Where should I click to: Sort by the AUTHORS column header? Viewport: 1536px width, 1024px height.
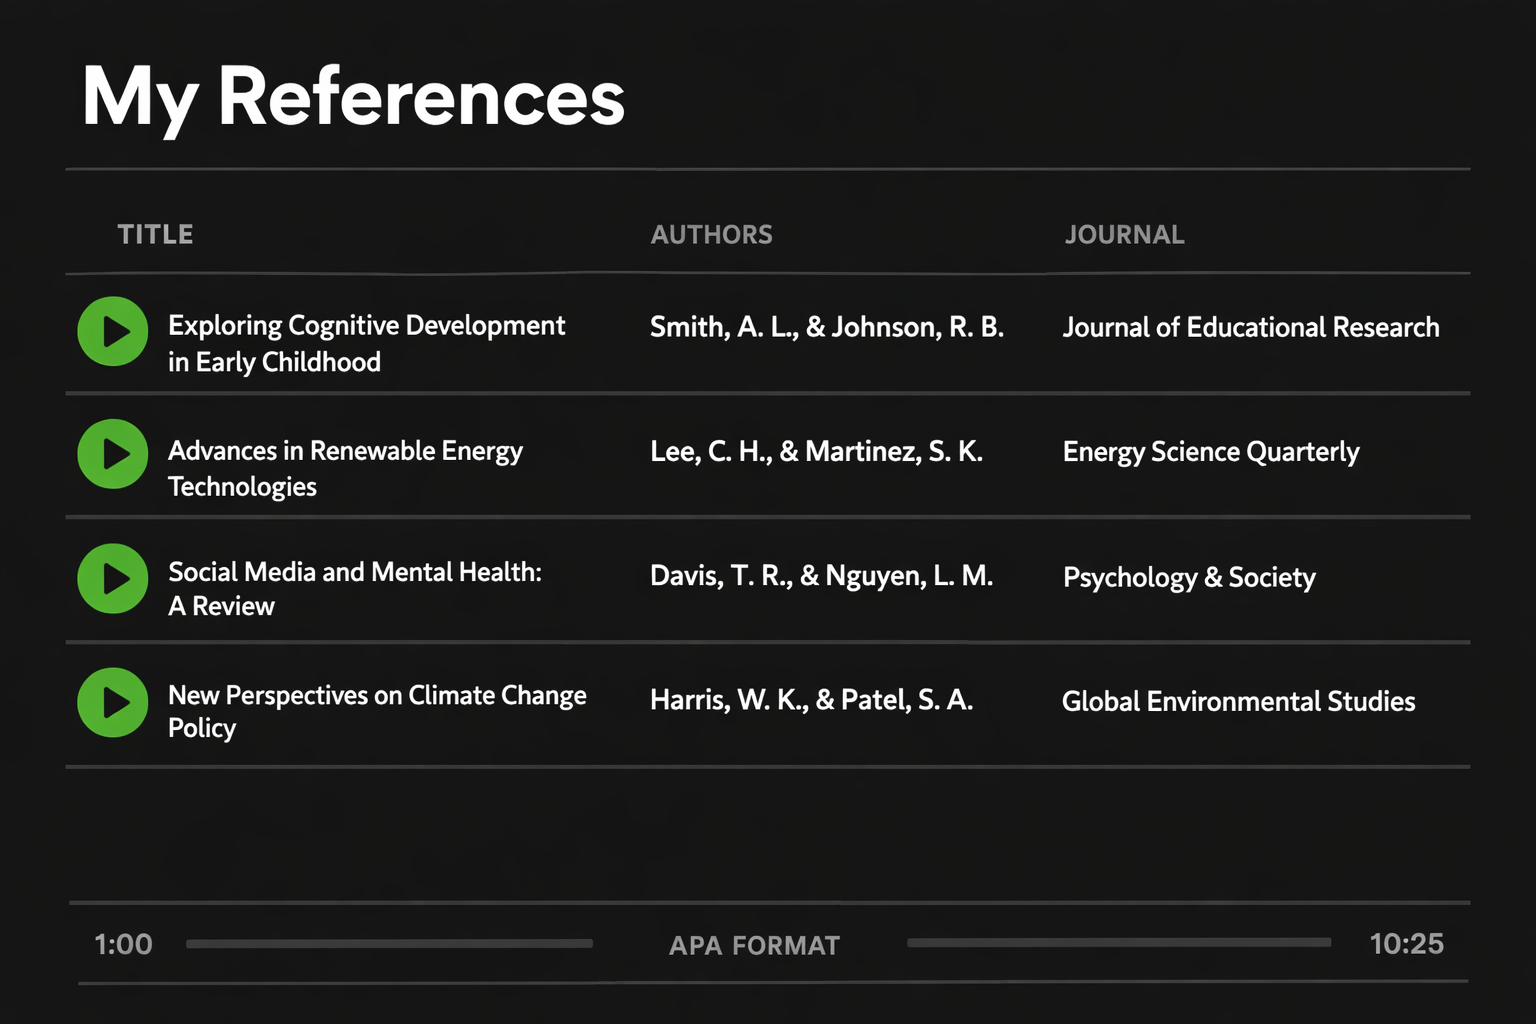click(x=712, y=235)
